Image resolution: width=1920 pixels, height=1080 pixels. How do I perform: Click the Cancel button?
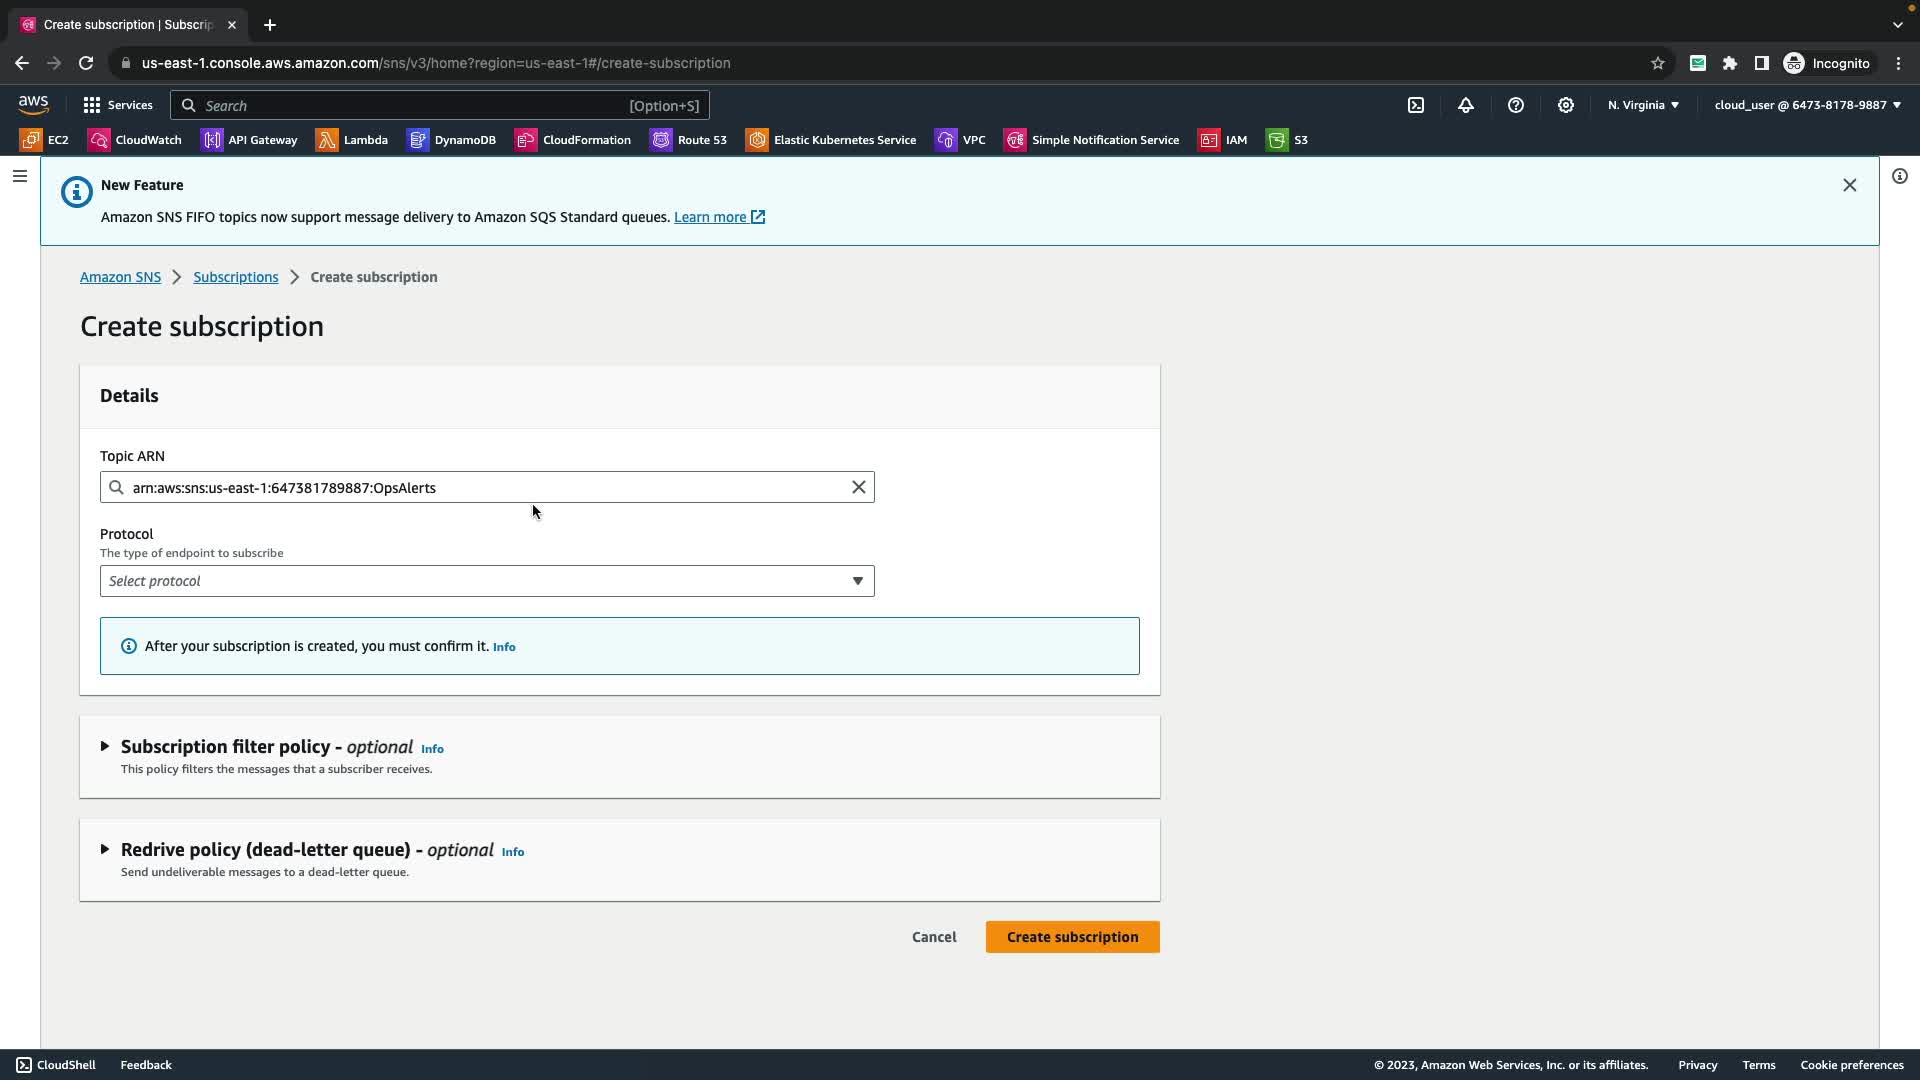click(934, 937)
